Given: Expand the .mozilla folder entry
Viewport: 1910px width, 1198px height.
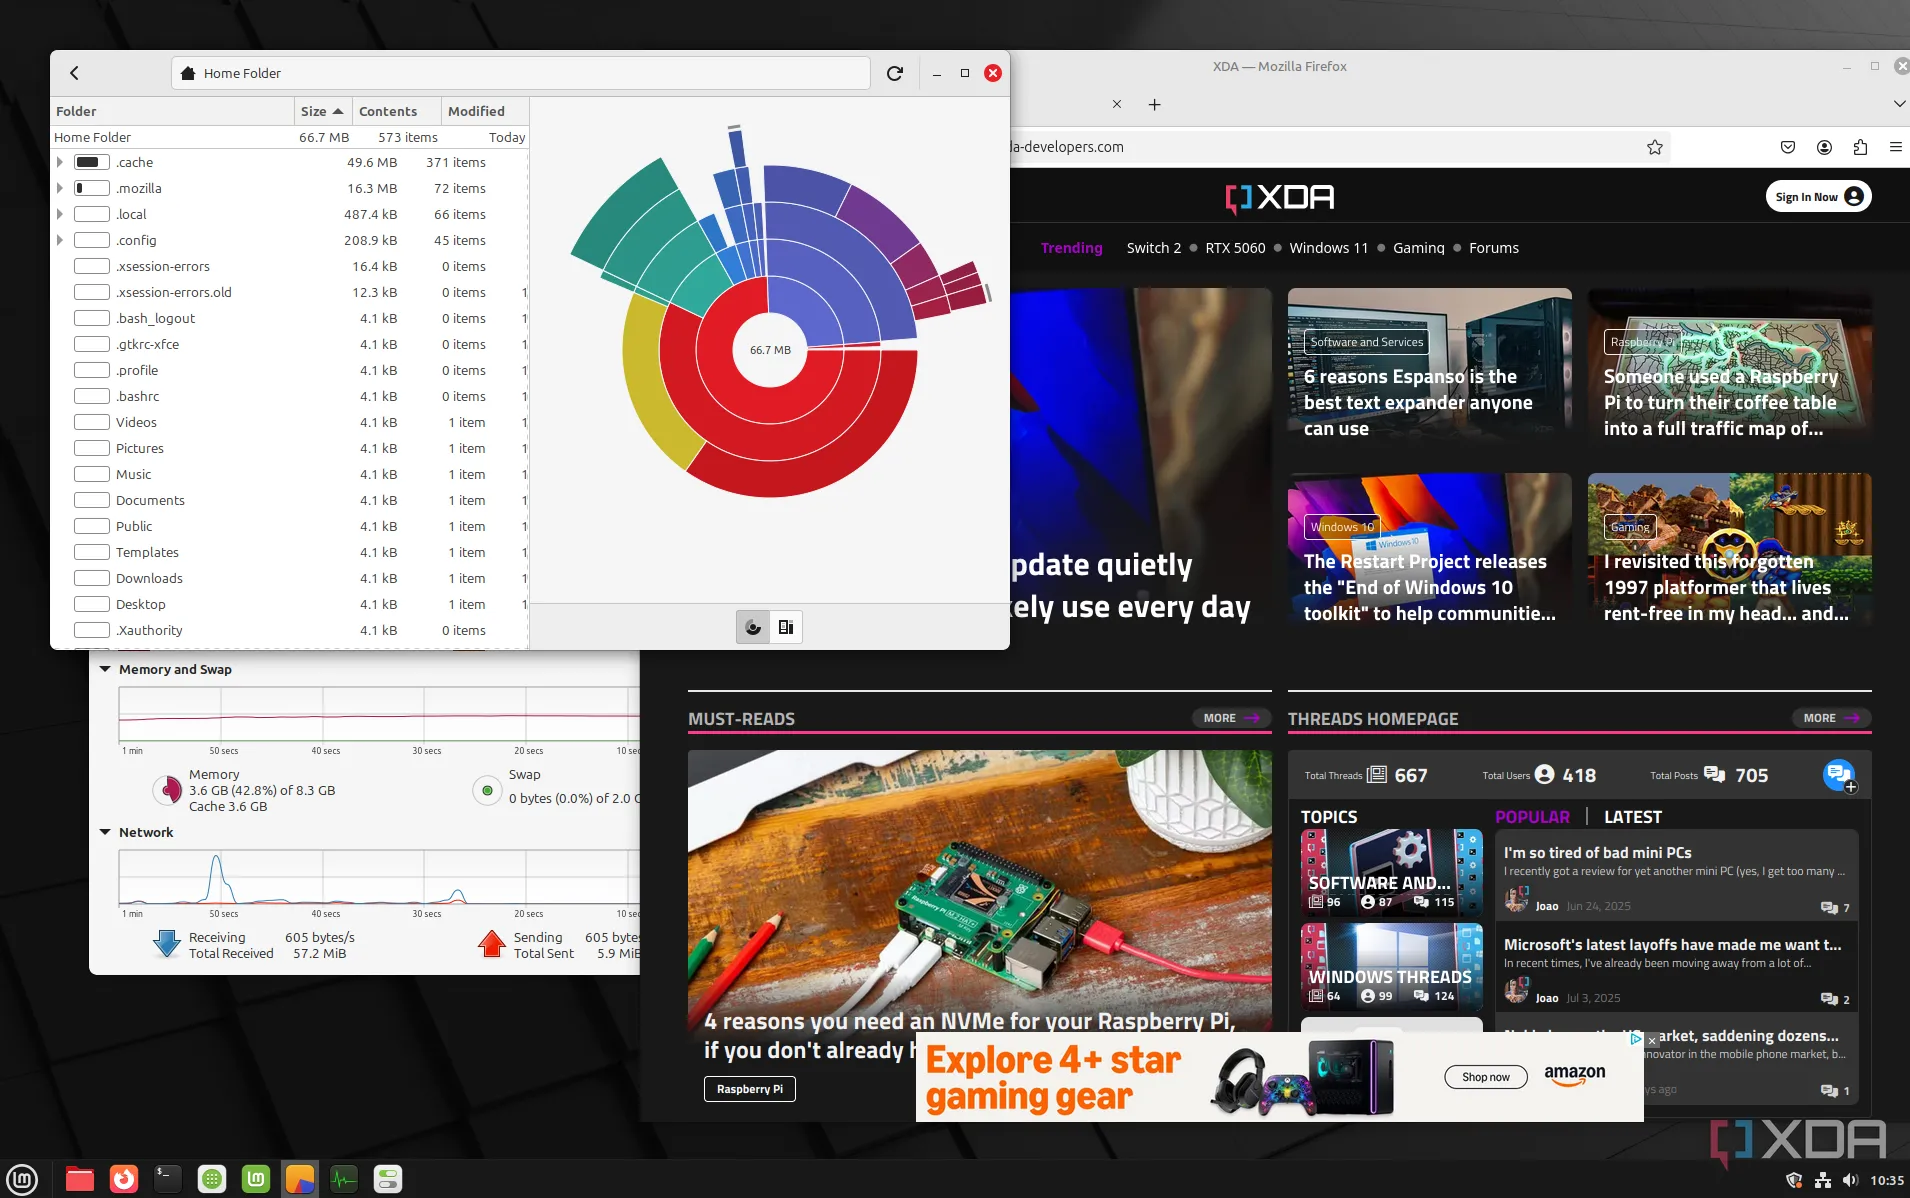Looking at the screenshot, I should (x=60, y=187).
